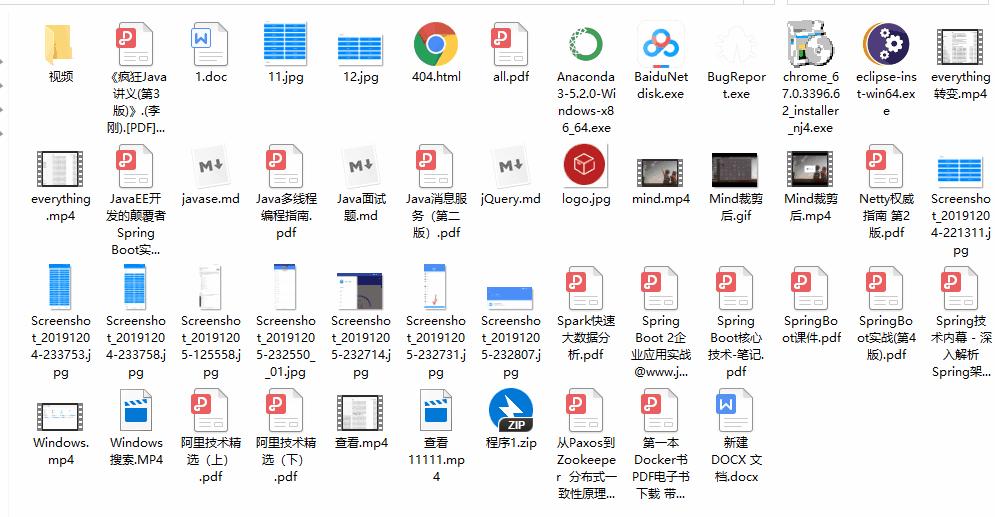Select Screenshot_20191205-125558.jpg thumbnail

(x=210, y=287)
